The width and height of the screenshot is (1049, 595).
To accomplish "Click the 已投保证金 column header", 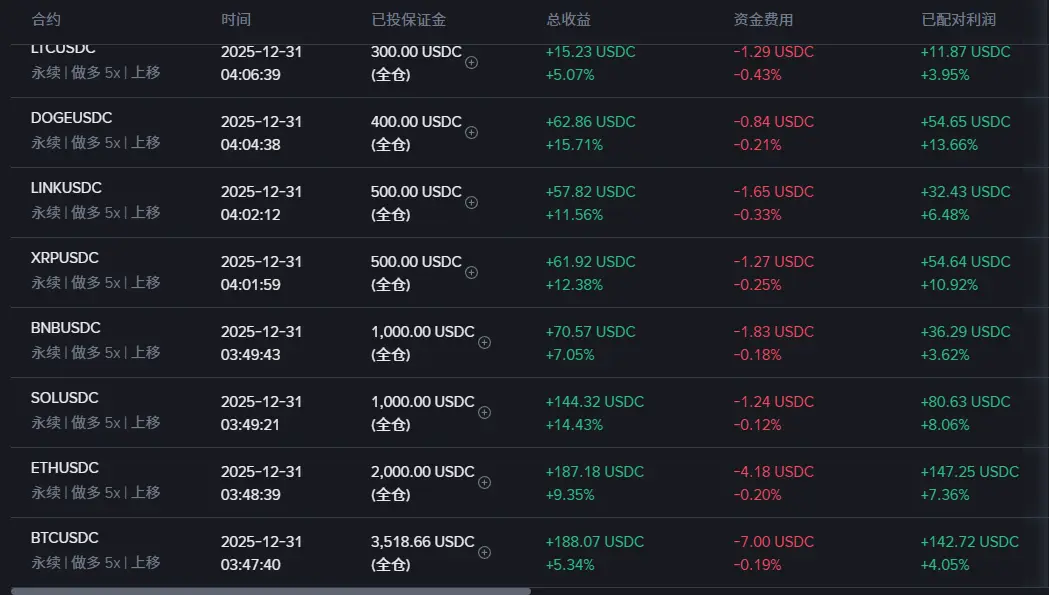I will 409,20.
